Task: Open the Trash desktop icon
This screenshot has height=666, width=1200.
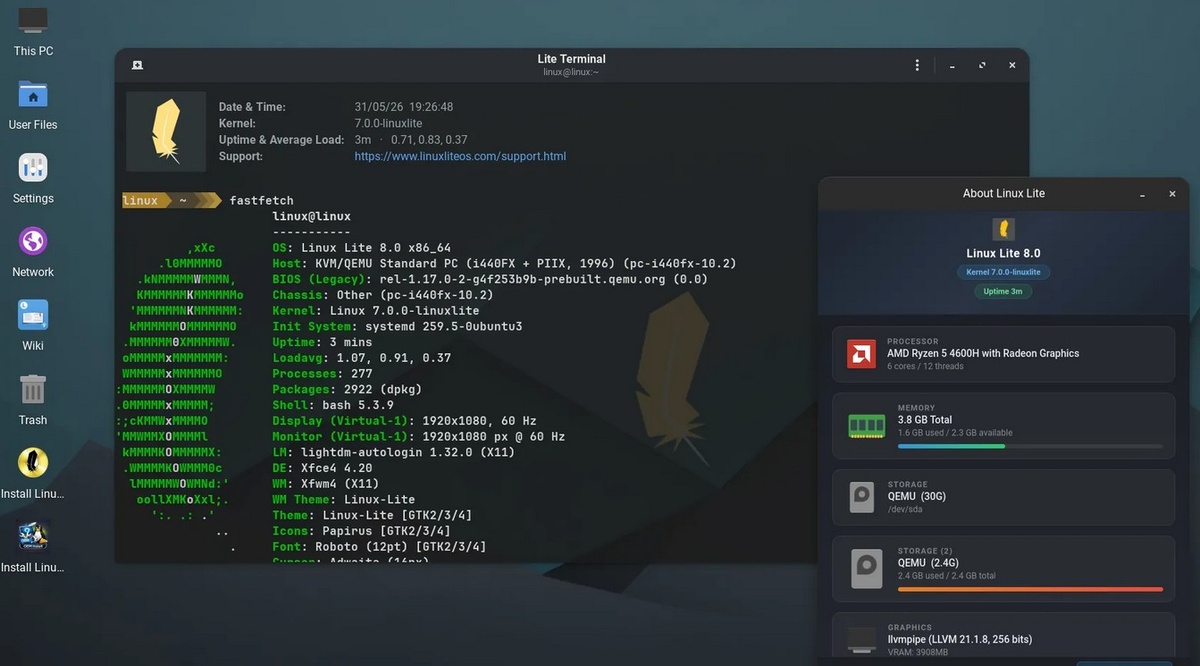Action: (33, 390)
